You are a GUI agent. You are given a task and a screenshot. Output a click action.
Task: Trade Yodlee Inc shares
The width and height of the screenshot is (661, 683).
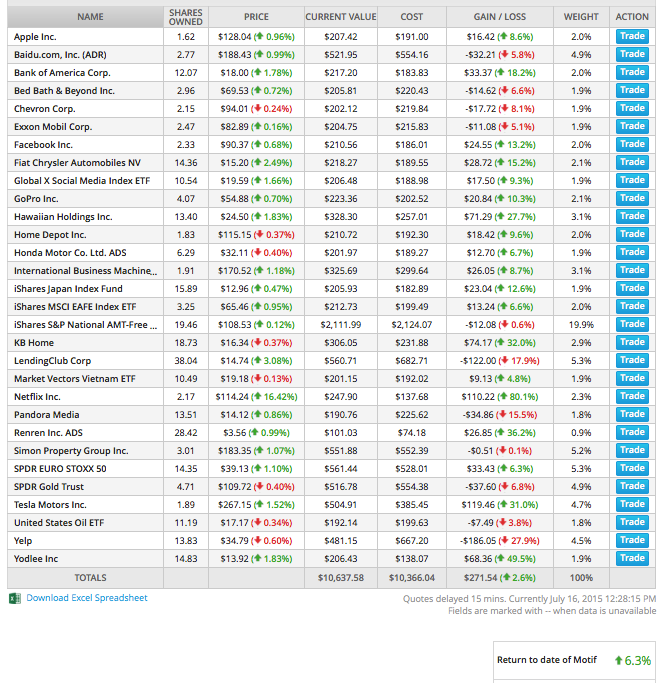(632, 558)
